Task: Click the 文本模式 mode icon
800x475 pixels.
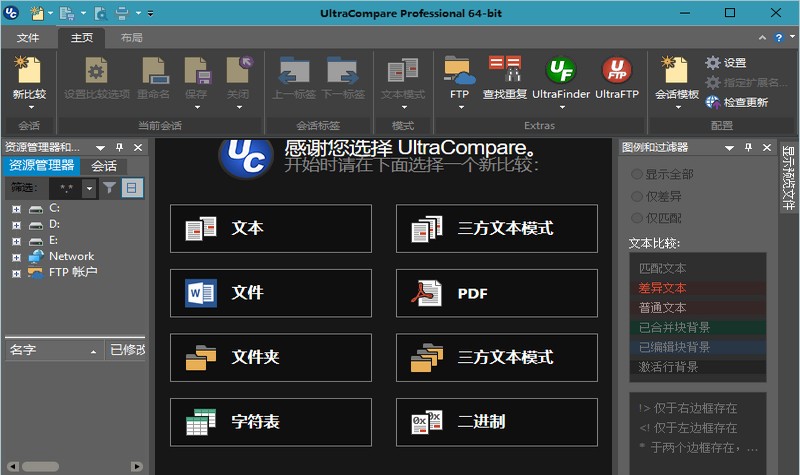Action: (x=403, y=70)
